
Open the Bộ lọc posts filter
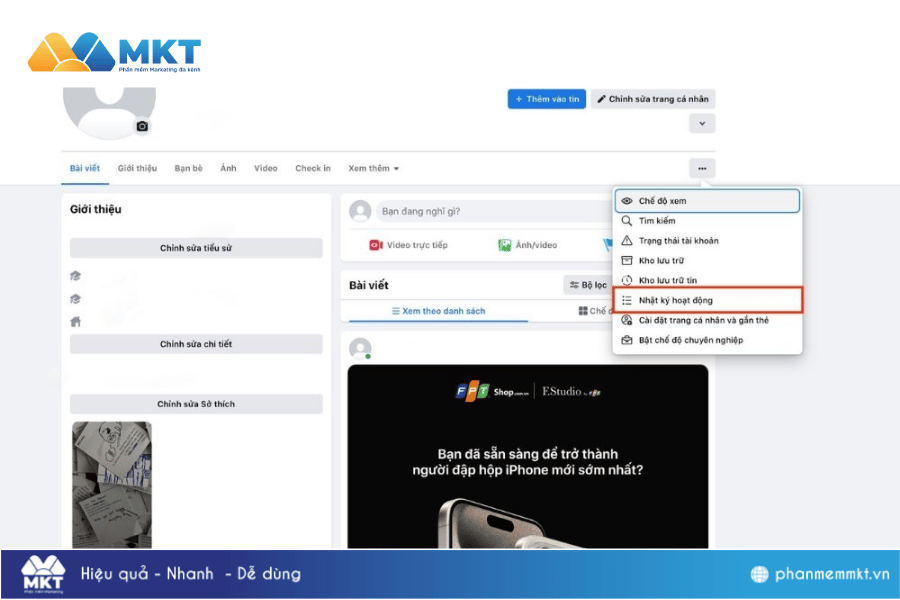587,285
